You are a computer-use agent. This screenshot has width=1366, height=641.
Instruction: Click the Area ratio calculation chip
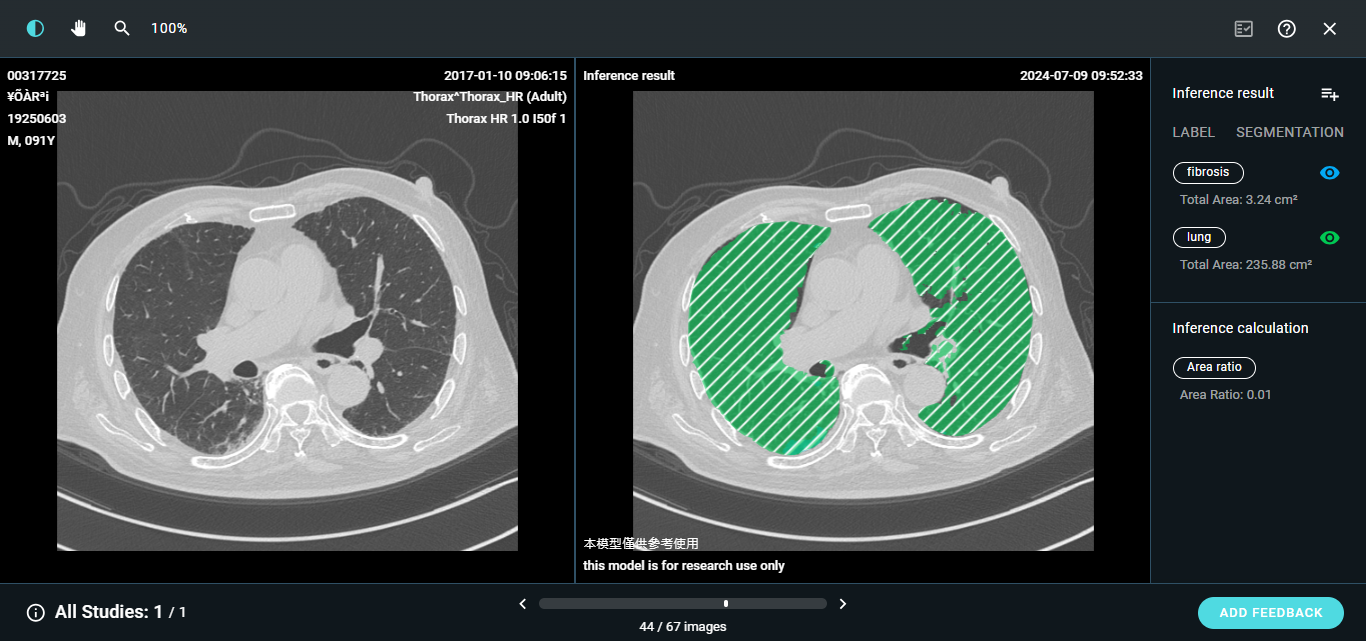tap(1214, 368)
